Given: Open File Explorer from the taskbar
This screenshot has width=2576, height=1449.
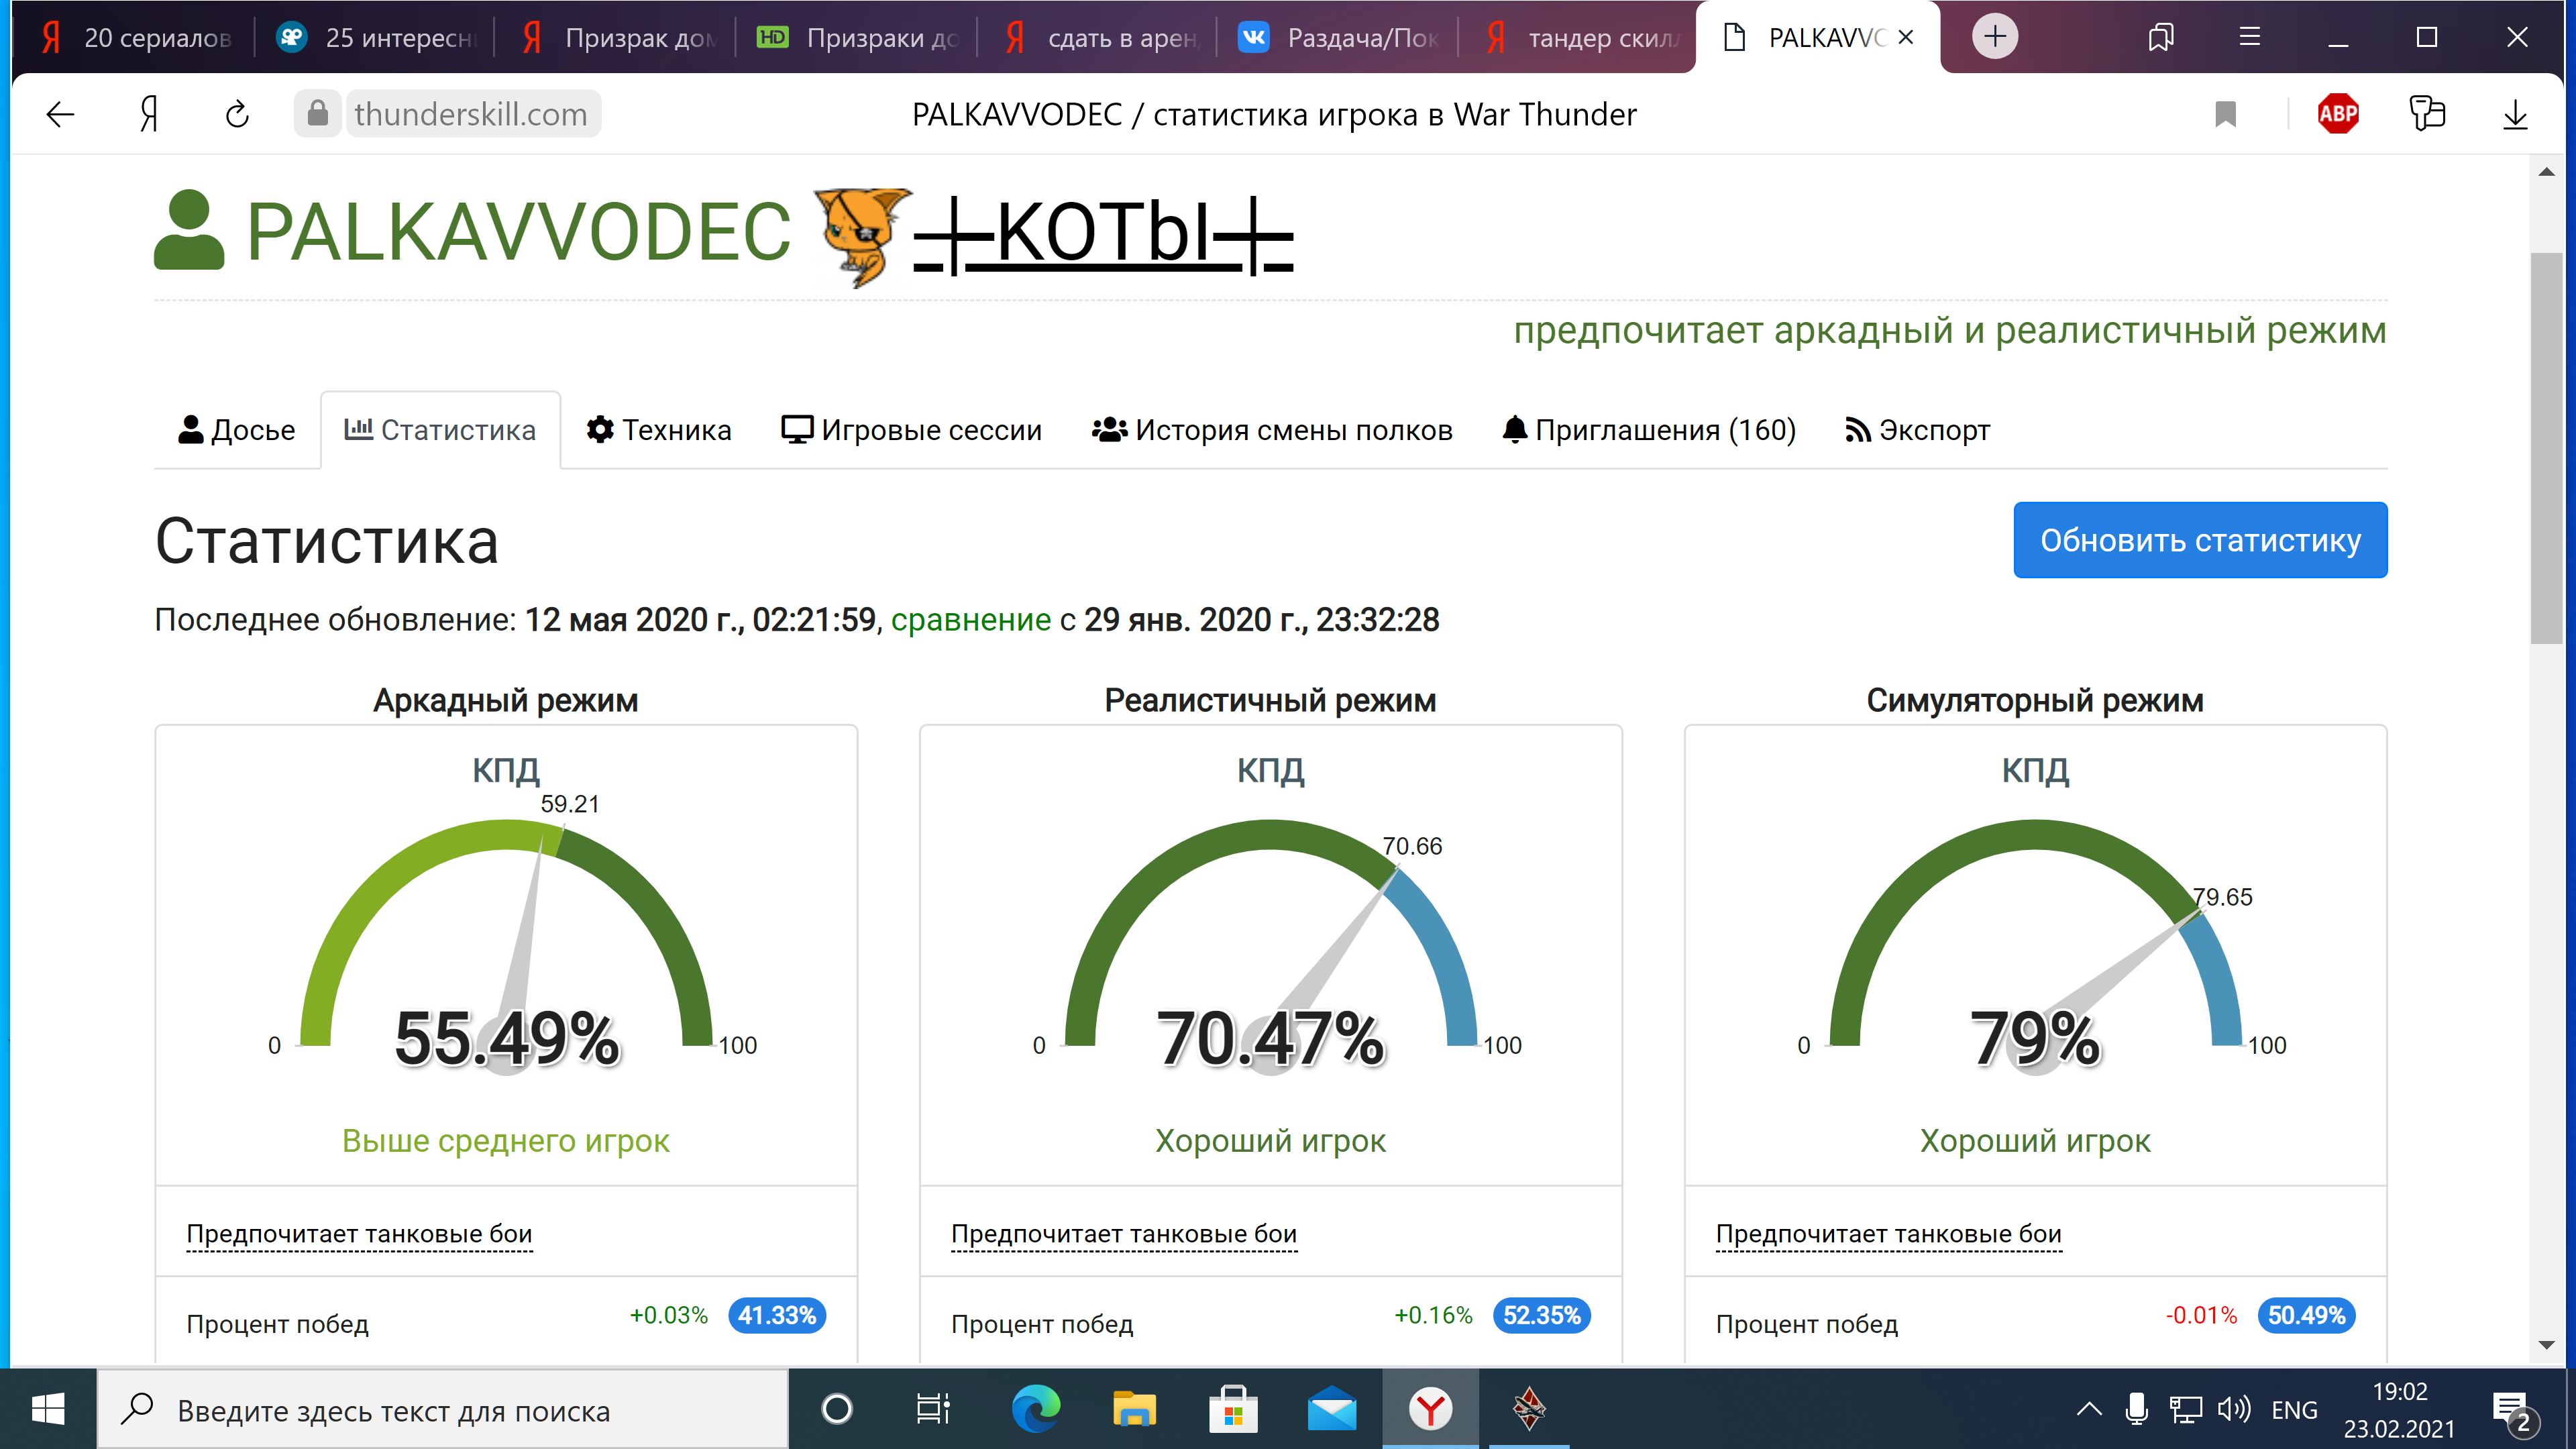Looking at the screenshot, I should [1134, 1410].
